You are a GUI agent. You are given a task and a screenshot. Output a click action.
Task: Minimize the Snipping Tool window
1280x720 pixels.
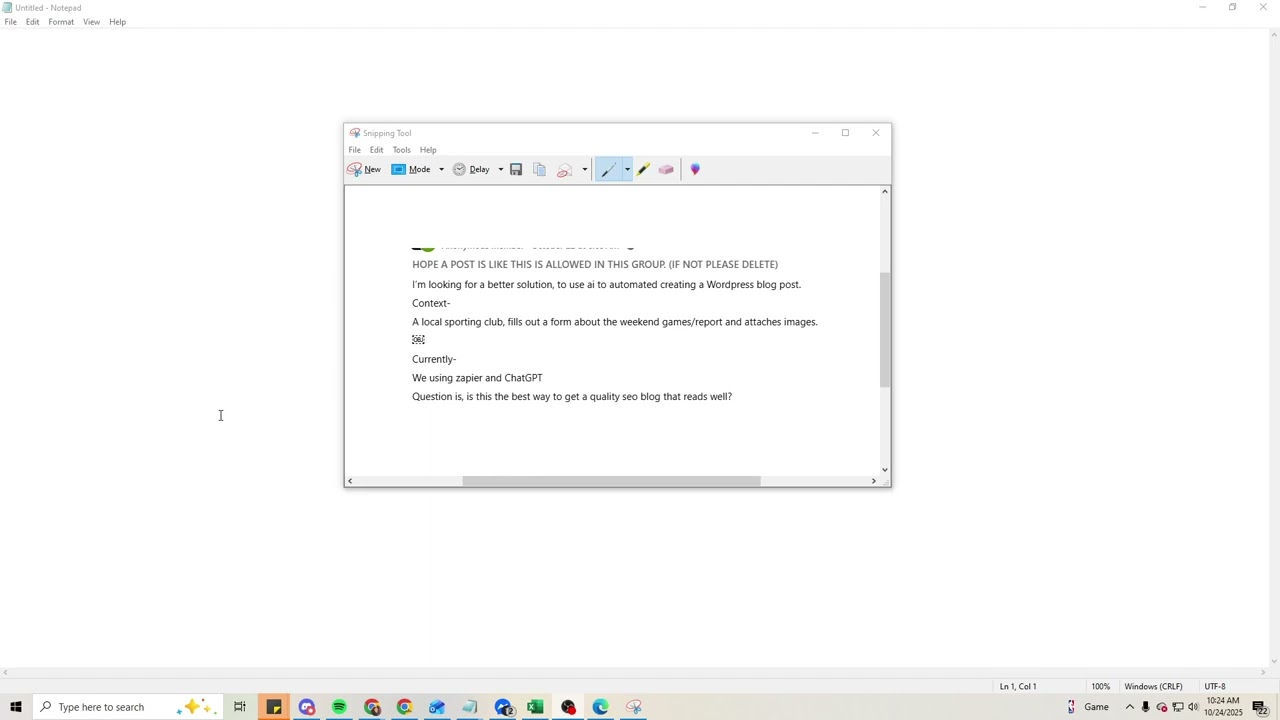click(x=815, y=133)
